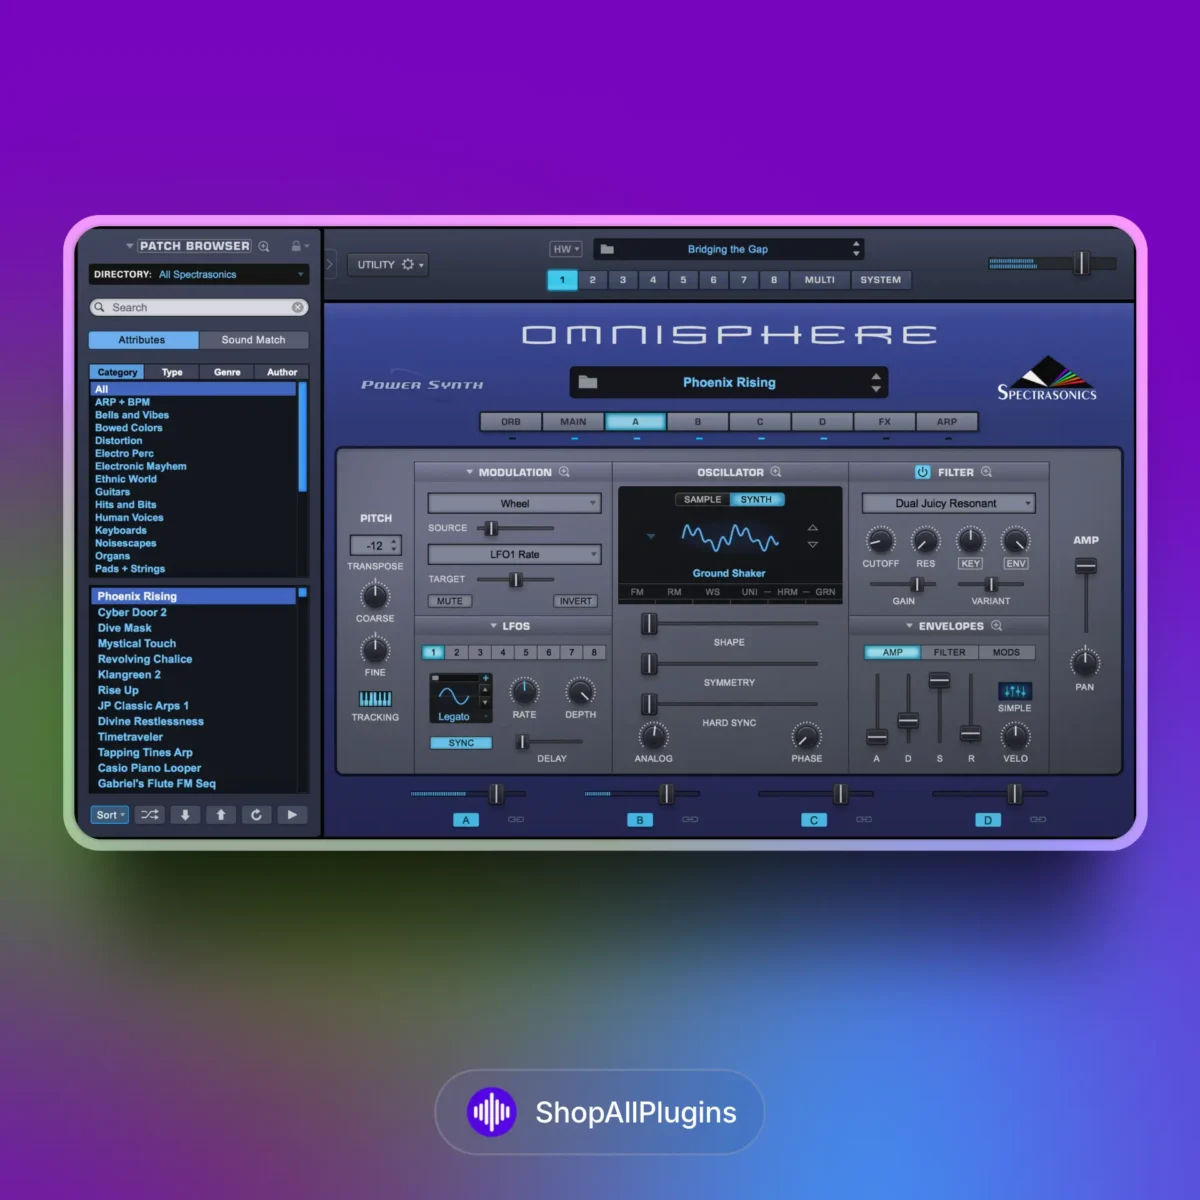This screenshot has height=1200, width=1200.
Task: Click link icon next to layer A
Action: pyautogui.click(x=516, y=820)
